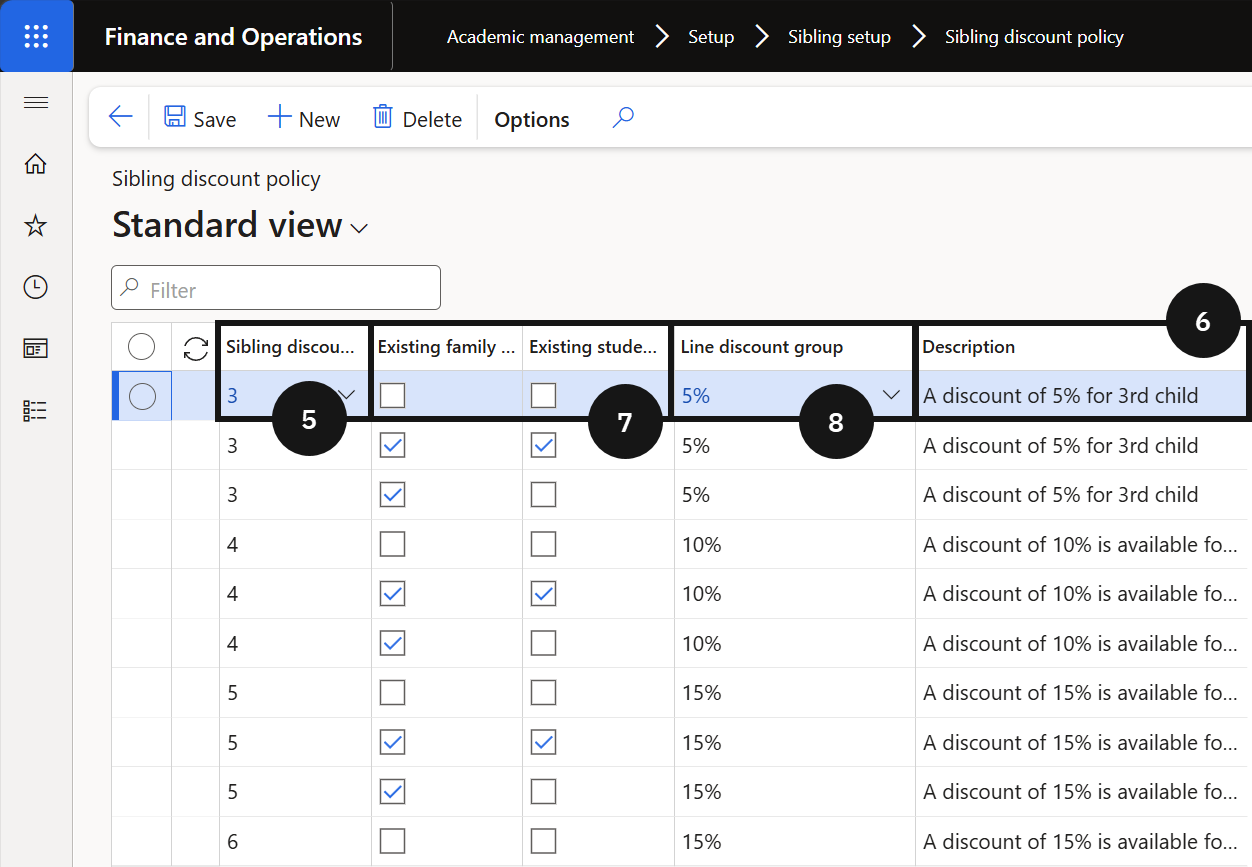Click the Sibling setup breadcrumb

point(839,37)
